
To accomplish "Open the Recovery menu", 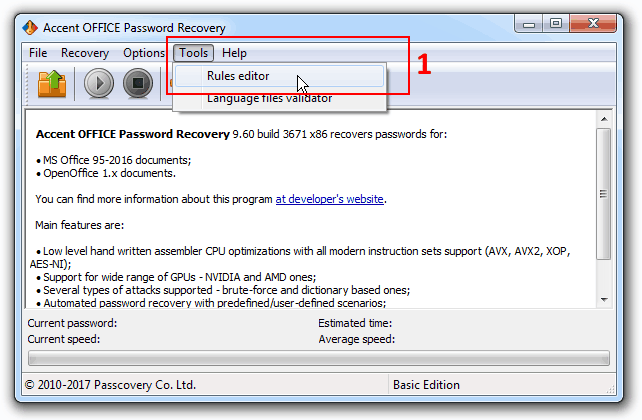I will [85, 53].
